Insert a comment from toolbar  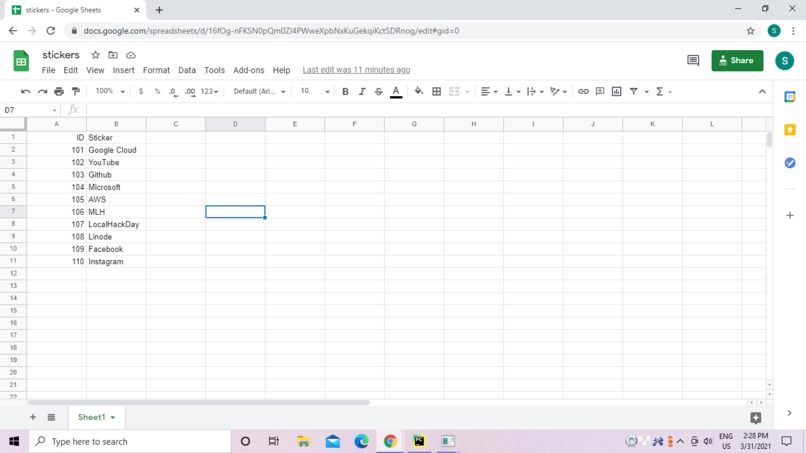click(600, 92)
